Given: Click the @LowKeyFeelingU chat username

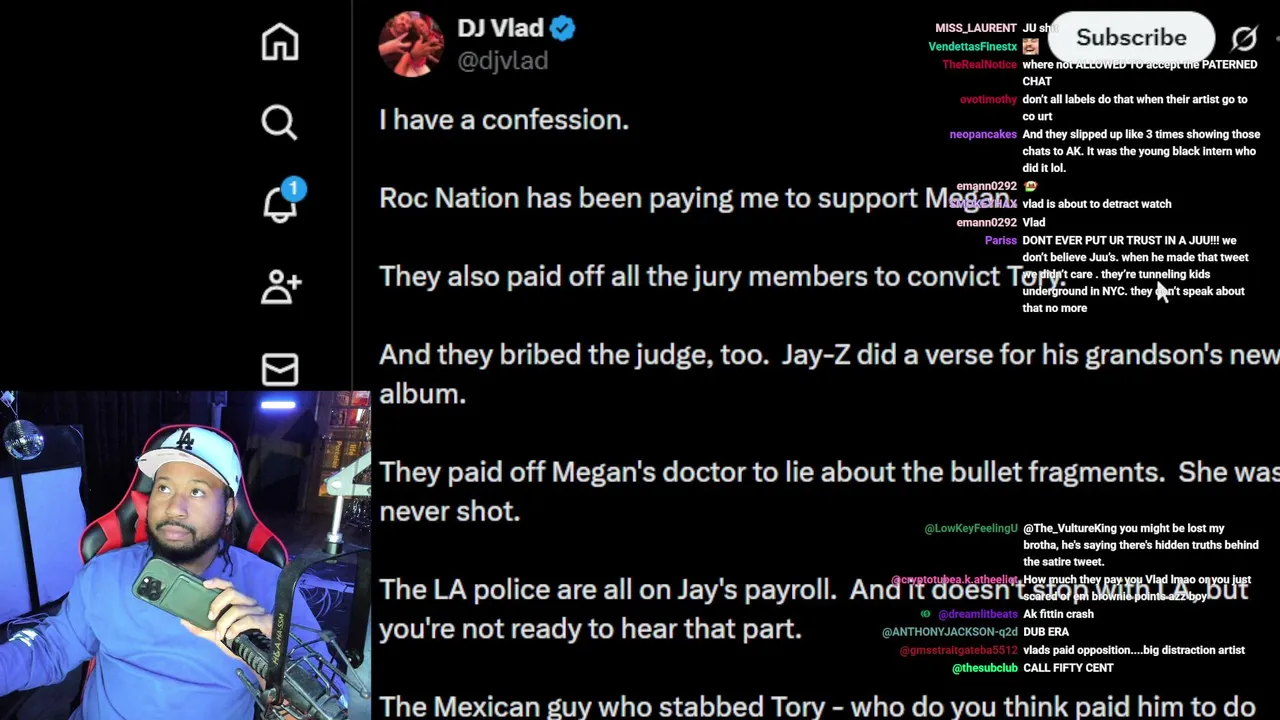Looking at the screenshot, I should [x=970, y=528].
